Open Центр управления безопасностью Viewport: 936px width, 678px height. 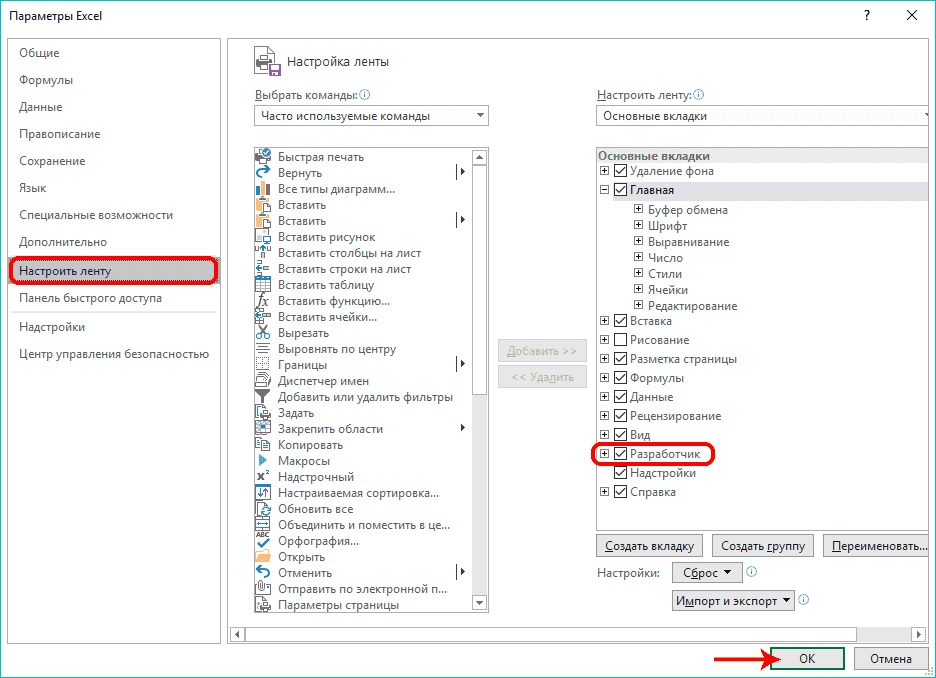[x=114, y=354]
